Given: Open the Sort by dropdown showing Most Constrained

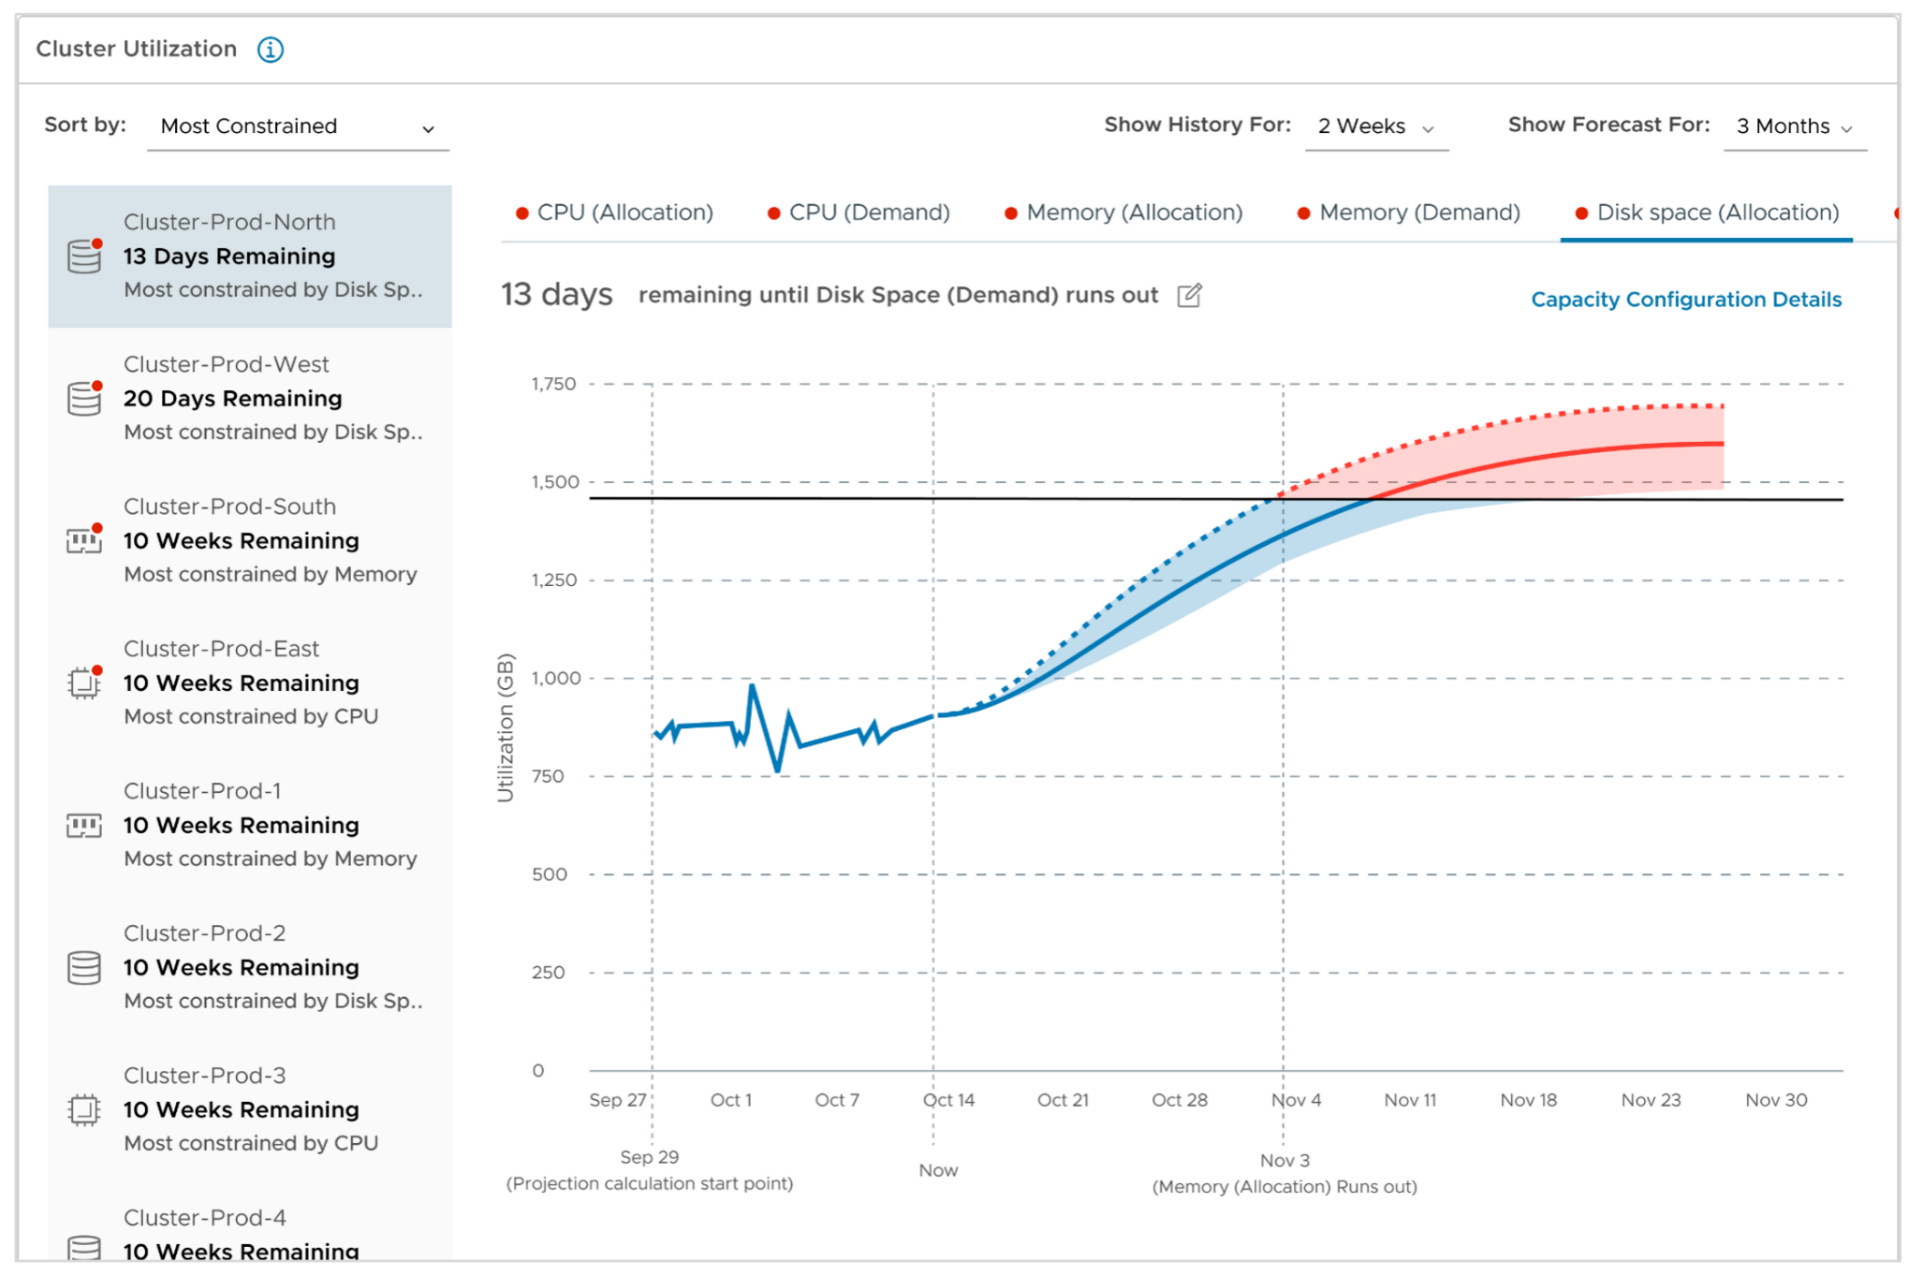Looking at the screenshot, I should click(297, 126).
